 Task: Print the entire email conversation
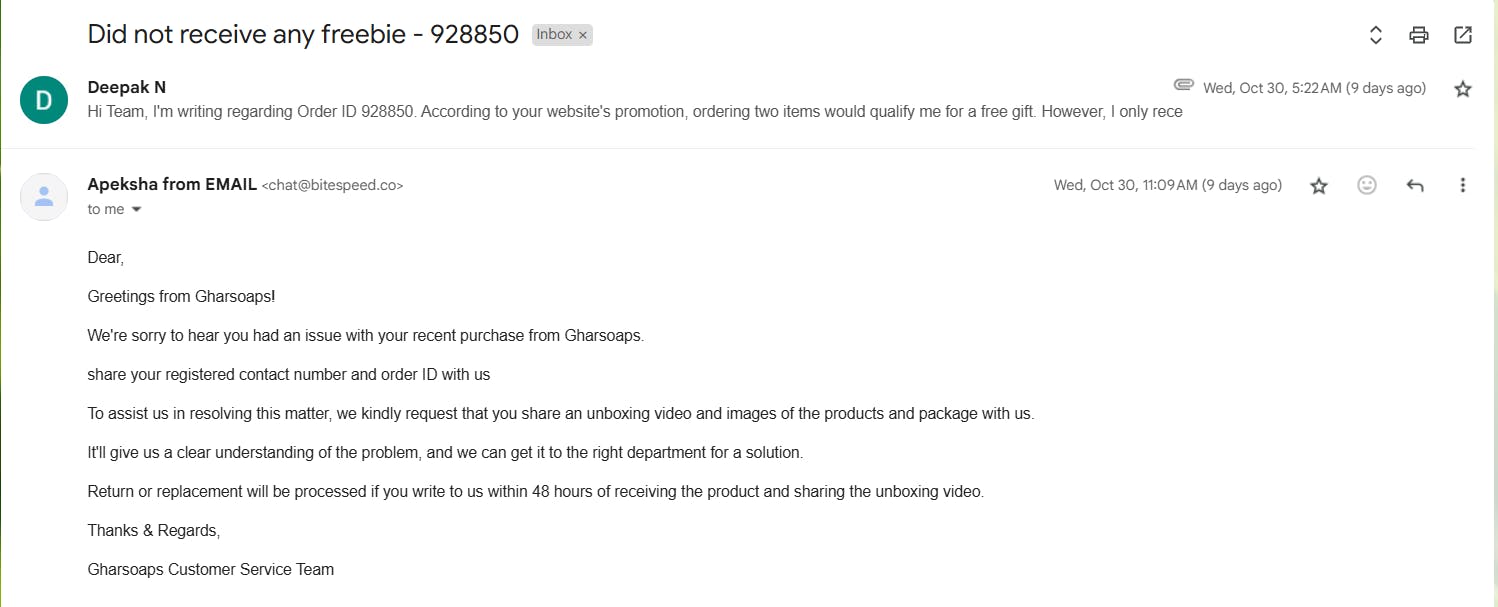(x=1418, y=35)
